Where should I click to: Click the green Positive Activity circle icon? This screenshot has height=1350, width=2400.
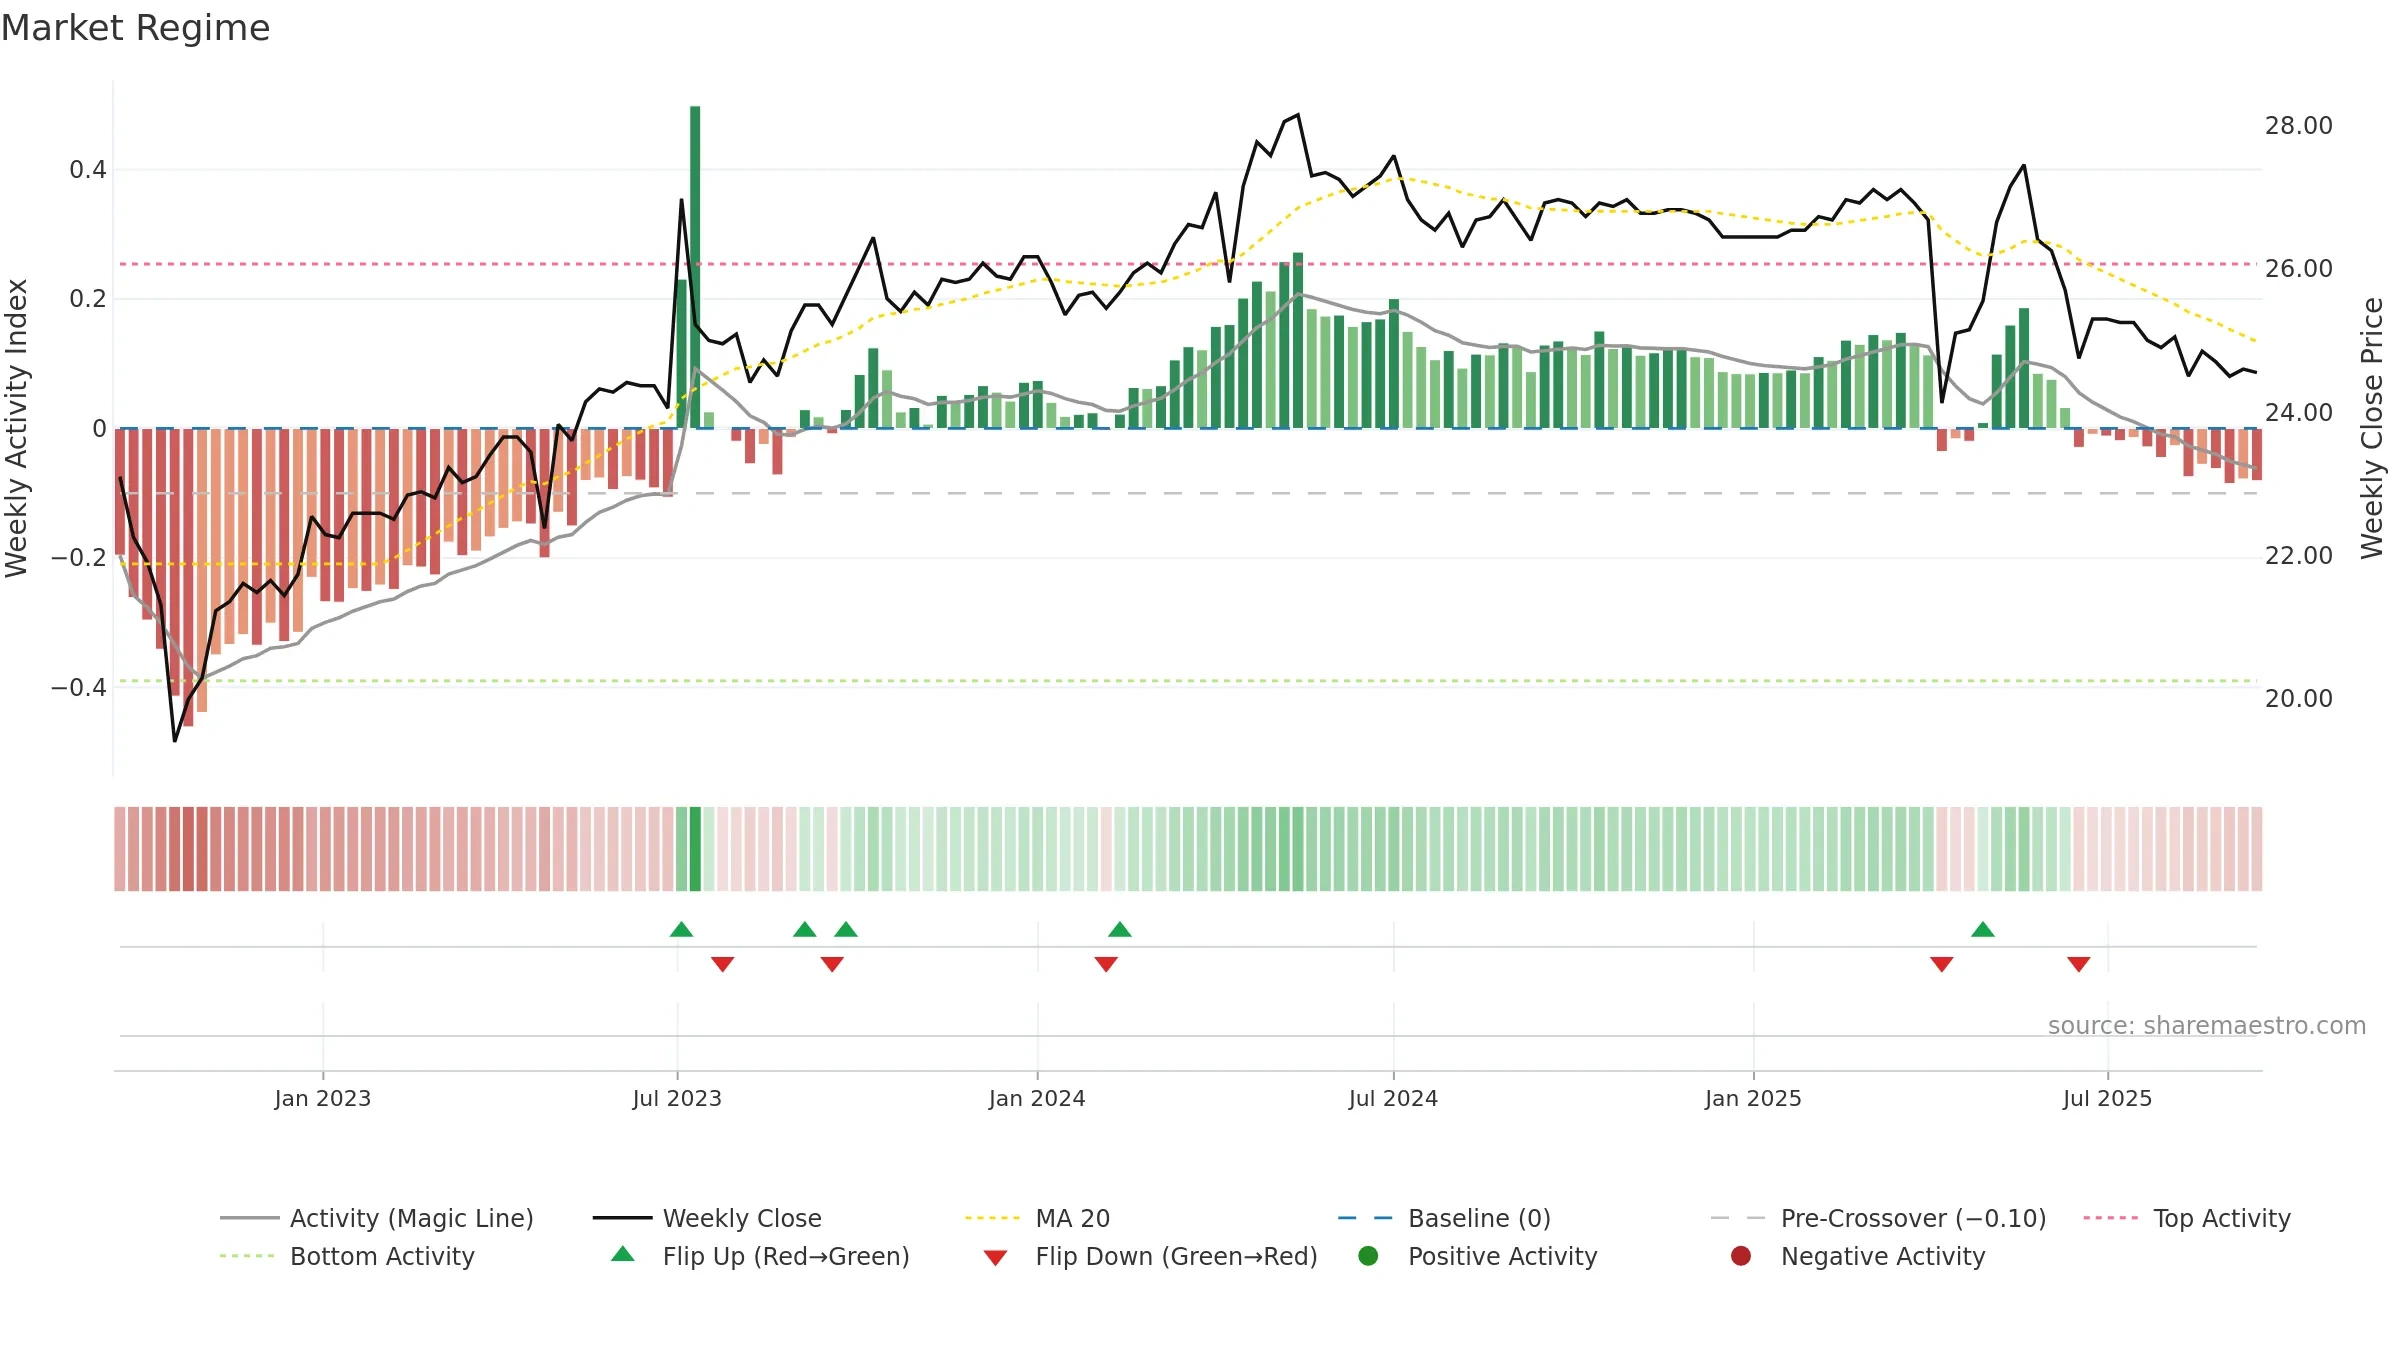coord(1368,1256)
